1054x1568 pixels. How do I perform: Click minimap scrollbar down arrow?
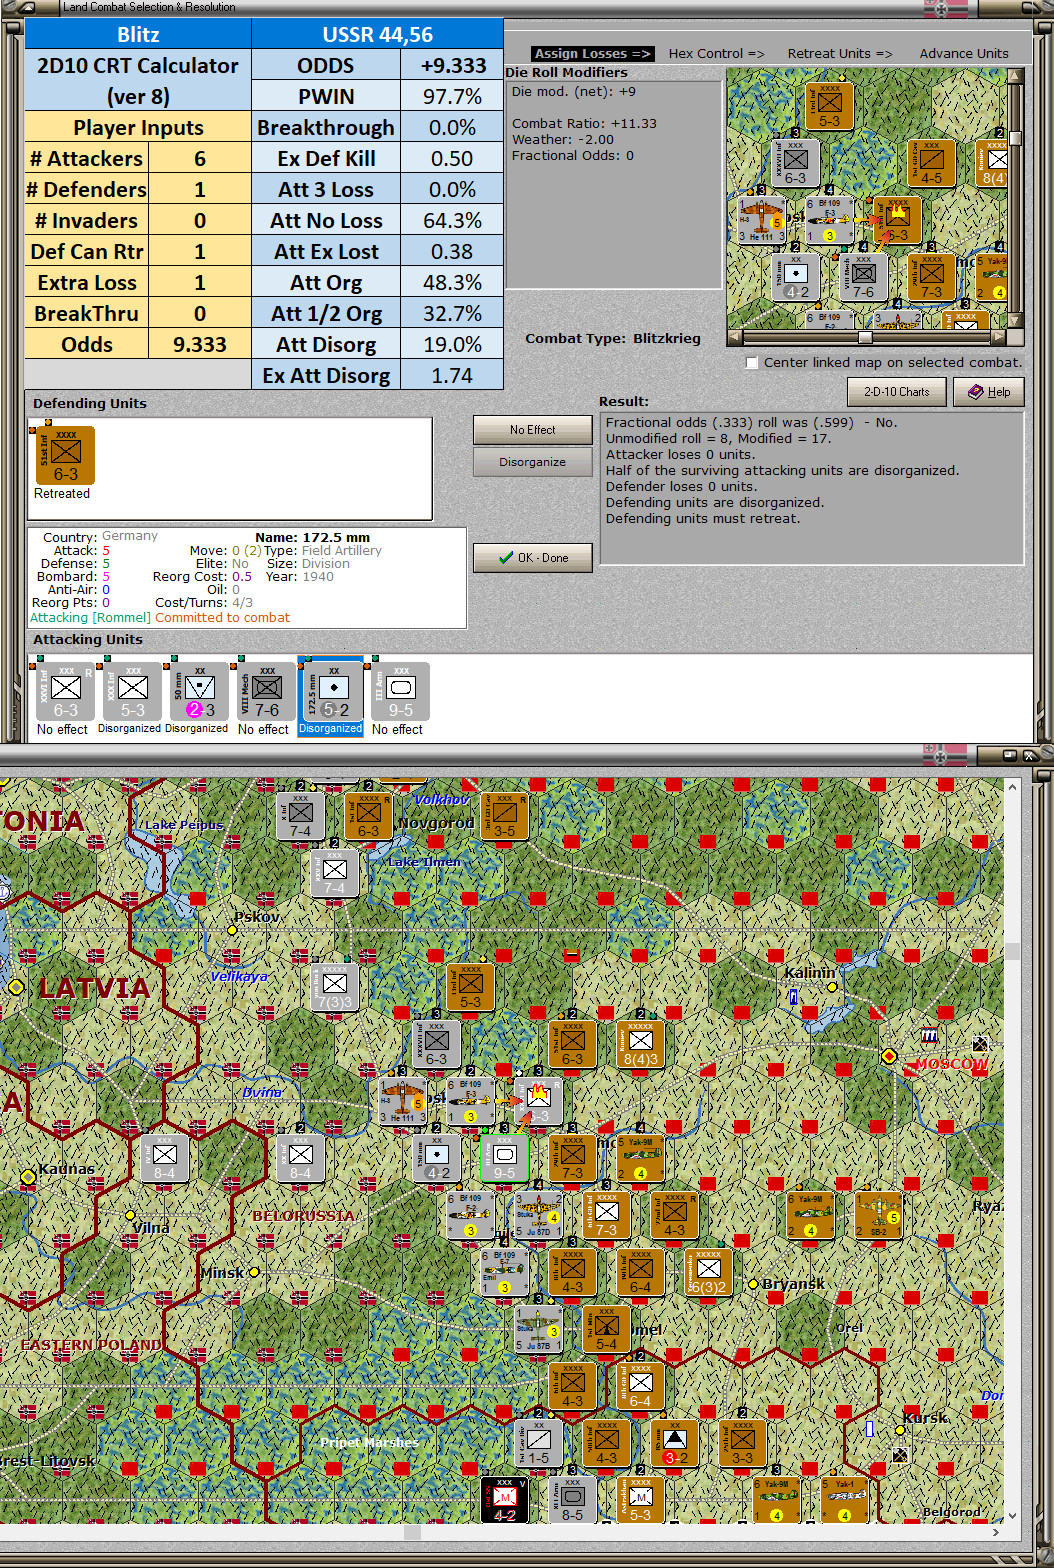[x=1016, y=319]
